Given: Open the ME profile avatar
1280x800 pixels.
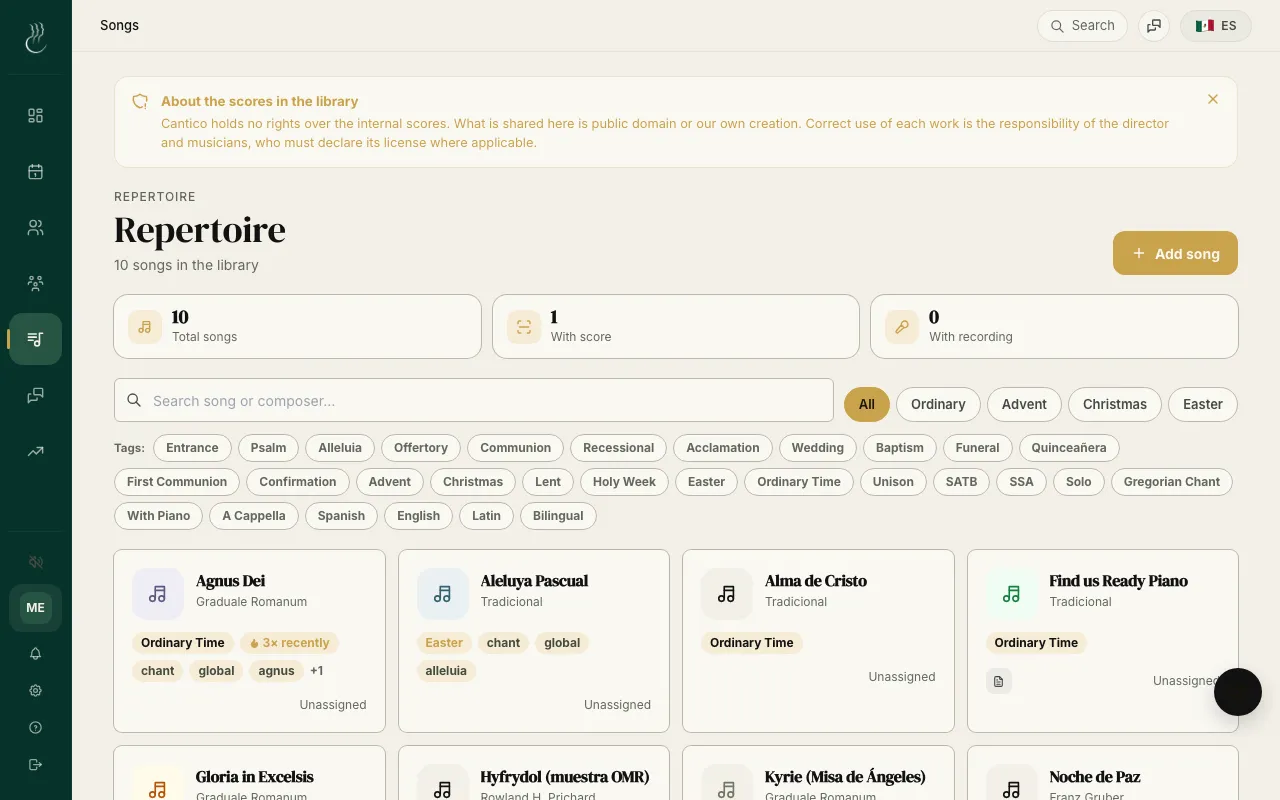Looking at the screenshot, I should (x=35, y=608).
